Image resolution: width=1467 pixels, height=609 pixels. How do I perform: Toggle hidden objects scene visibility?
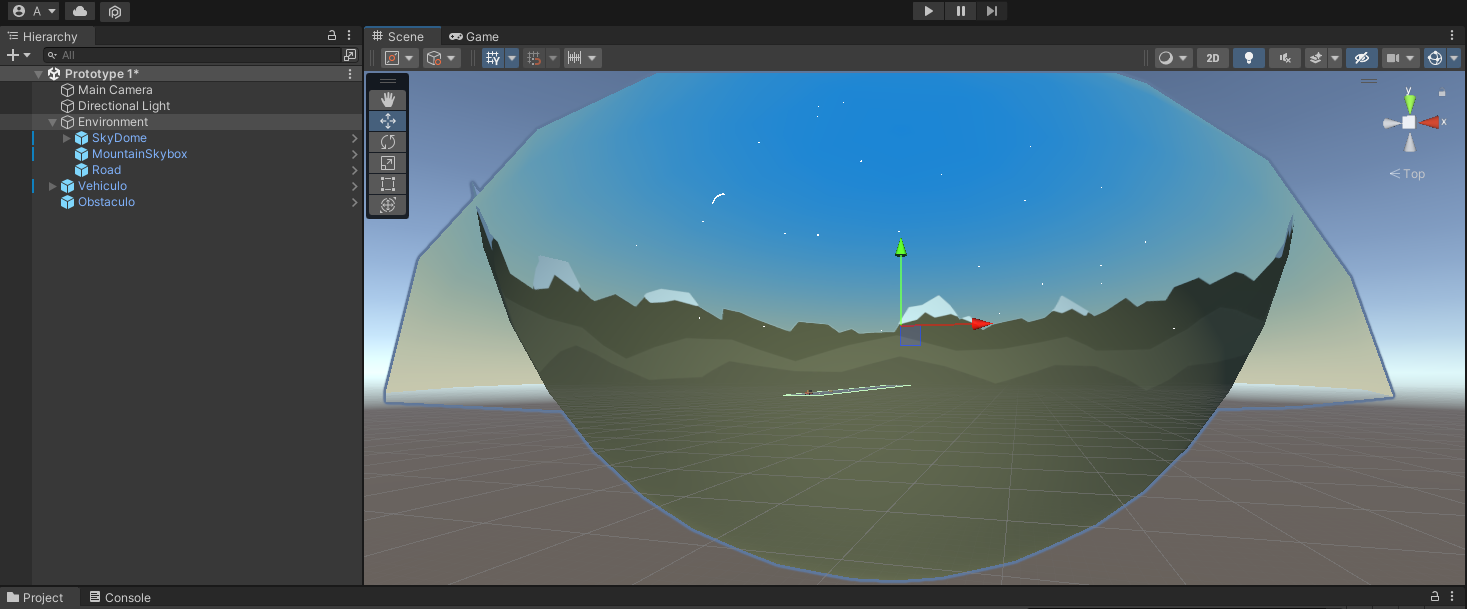(x=1361, y=58)
